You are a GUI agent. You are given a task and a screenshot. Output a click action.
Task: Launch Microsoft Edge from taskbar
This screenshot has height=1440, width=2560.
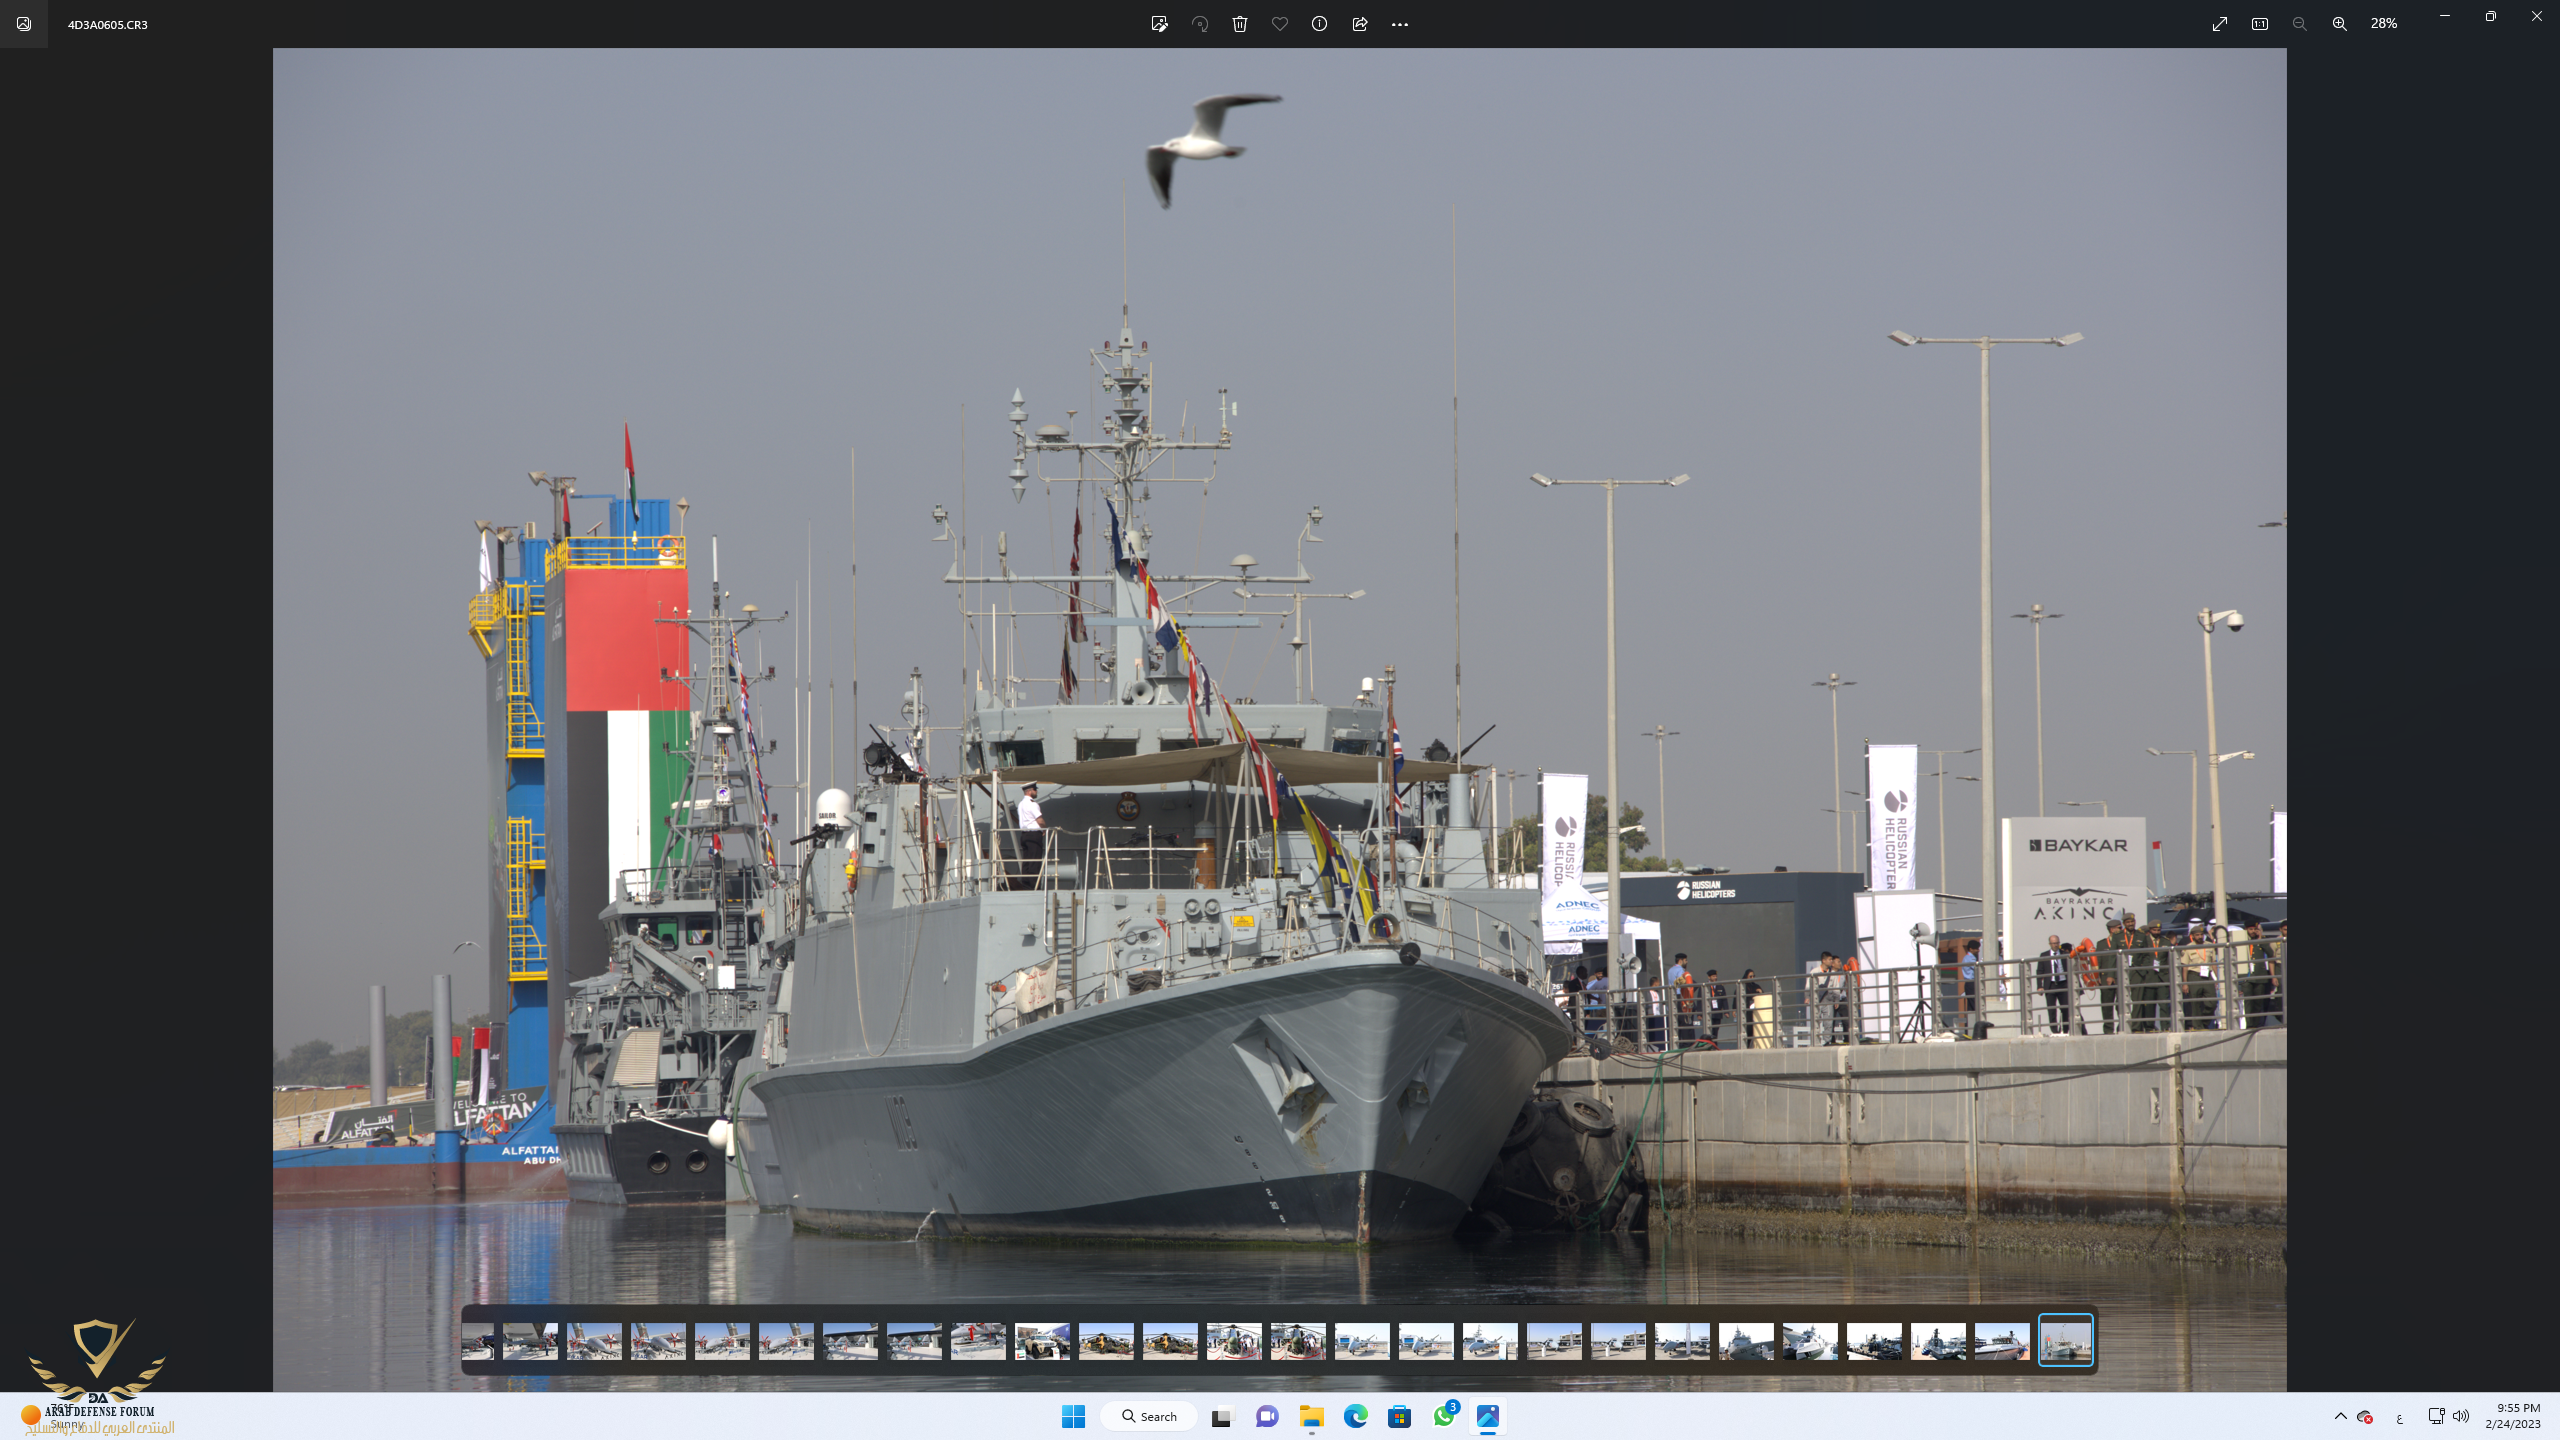tap(1356, 1416)
